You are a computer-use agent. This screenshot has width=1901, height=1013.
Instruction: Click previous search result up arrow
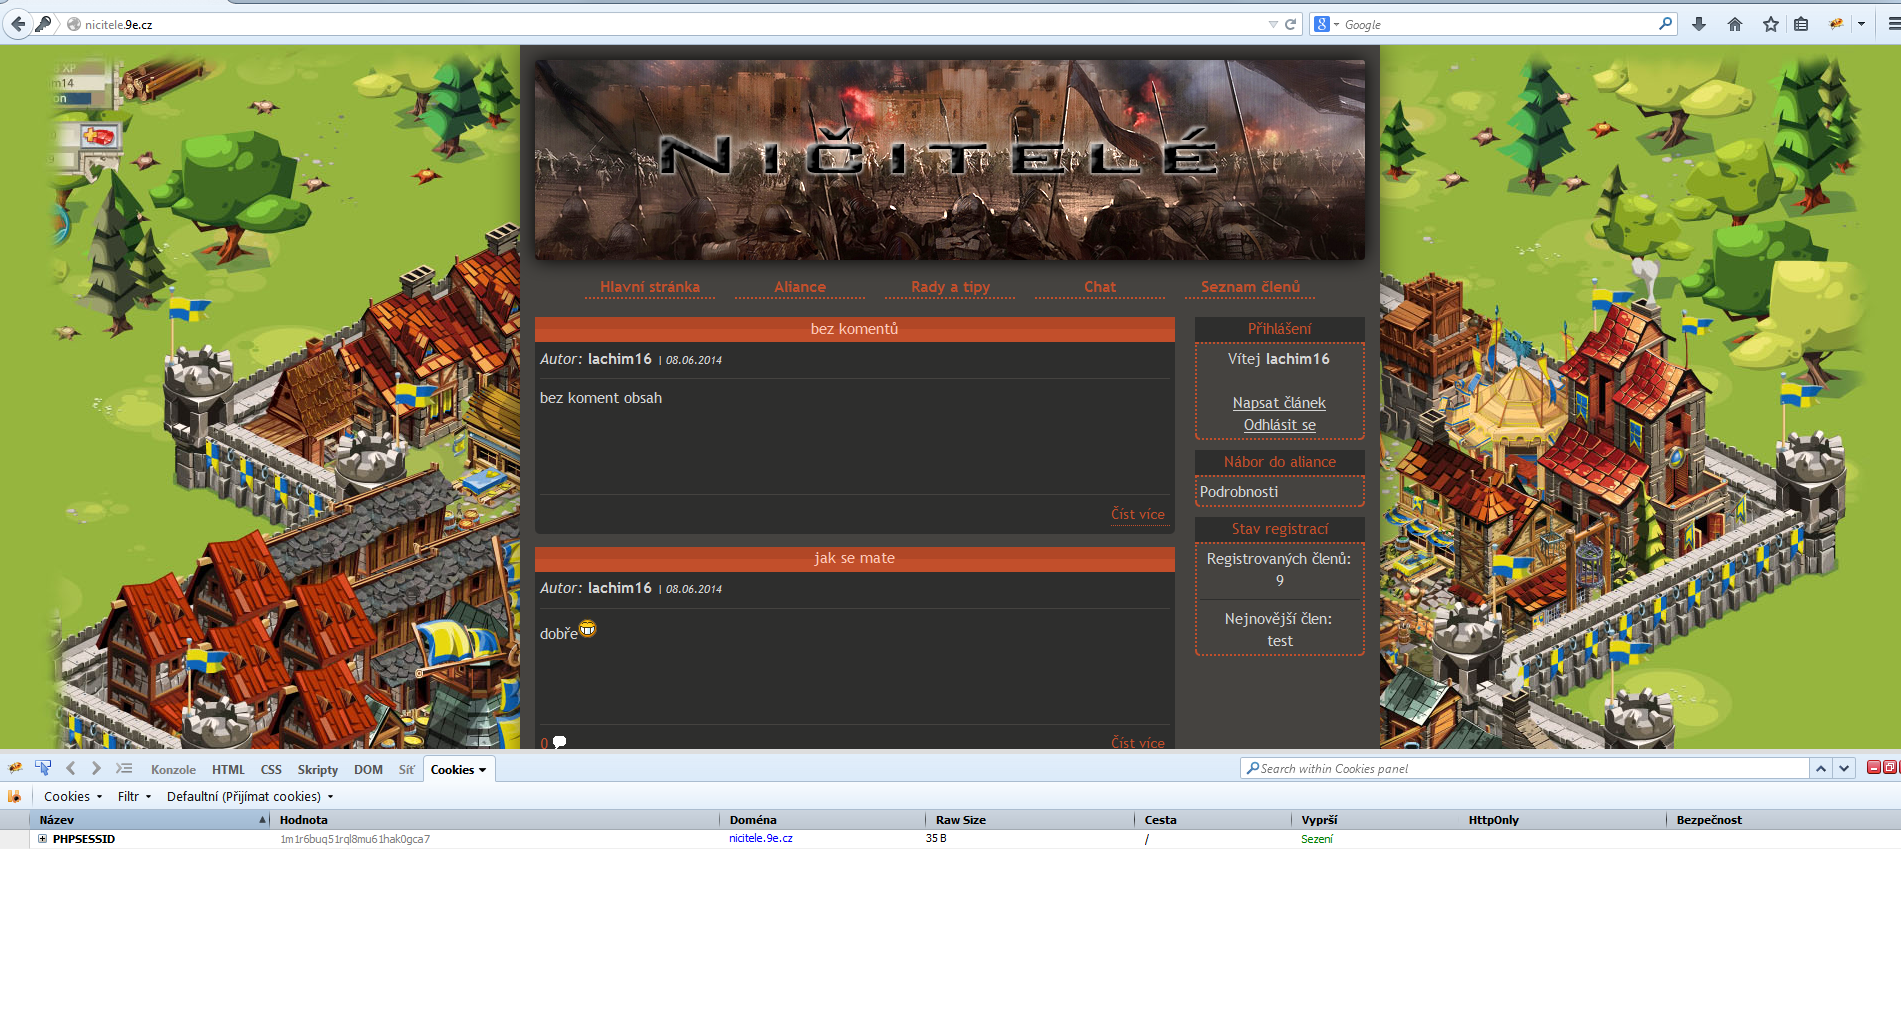[1821, 769]
